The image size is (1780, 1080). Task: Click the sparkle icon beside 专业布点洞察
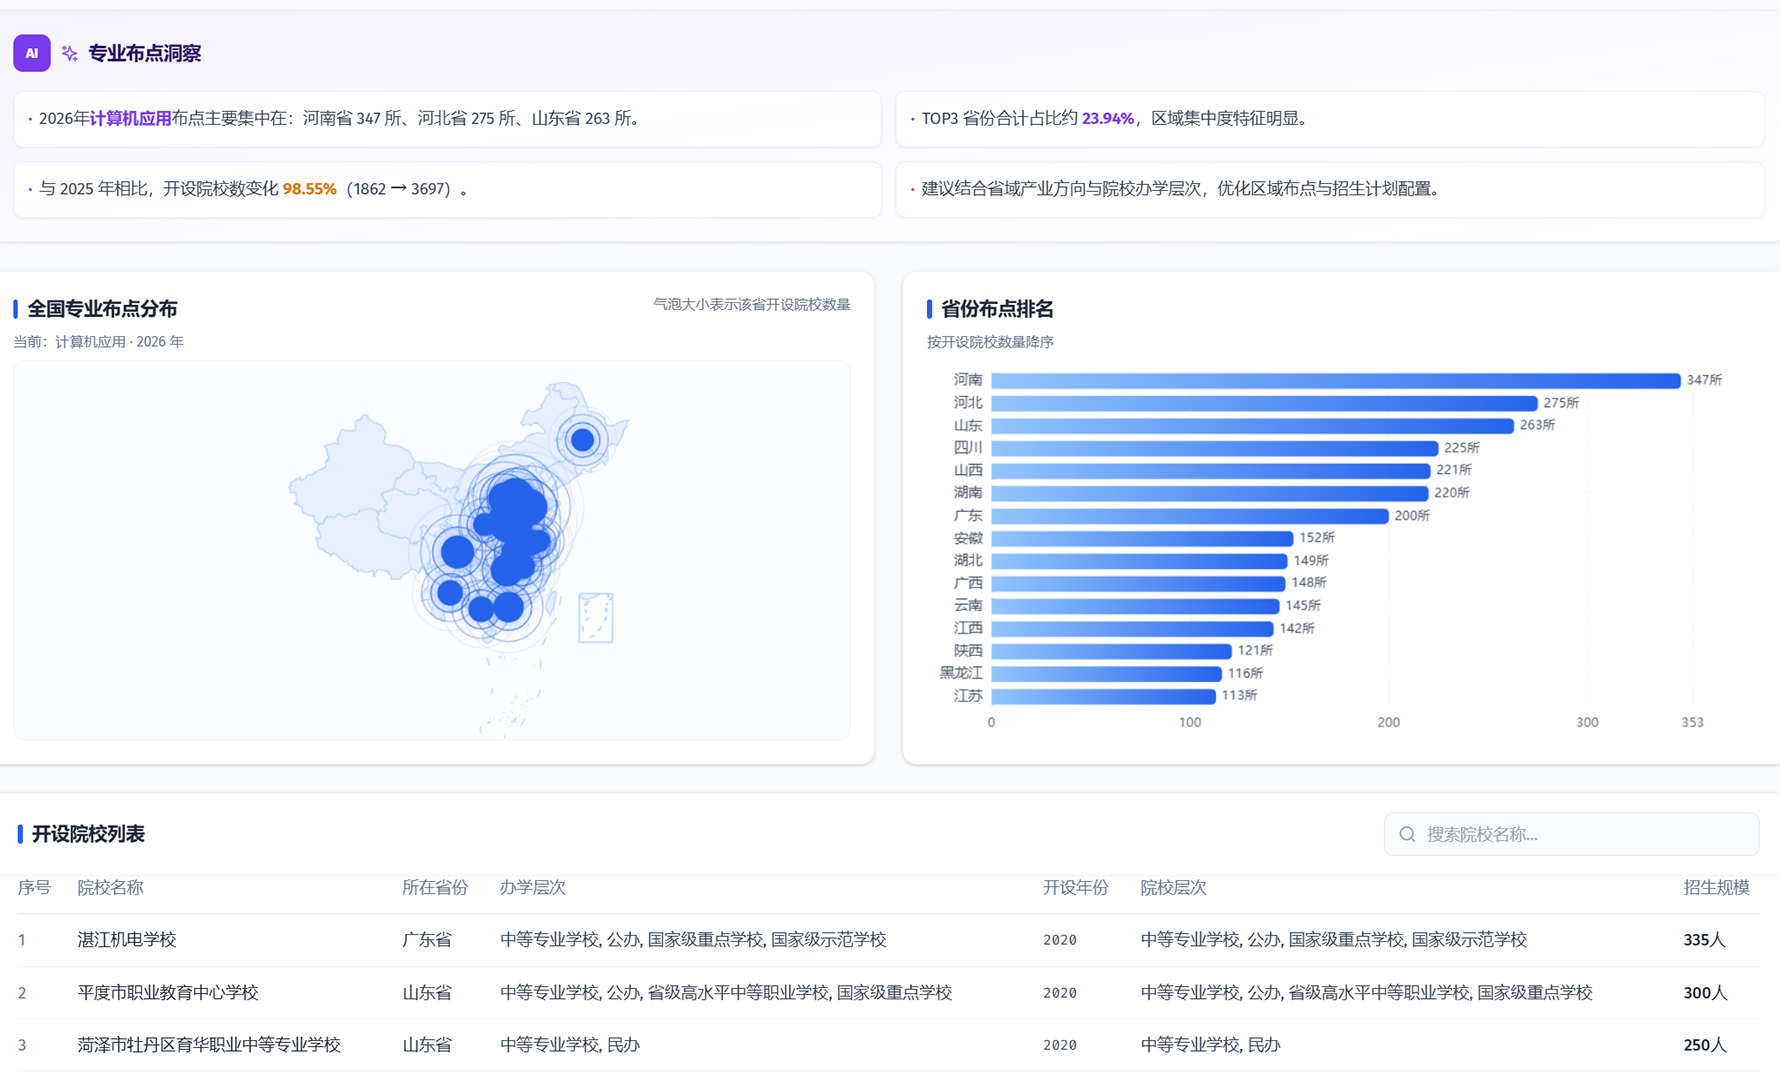(68, 53)
